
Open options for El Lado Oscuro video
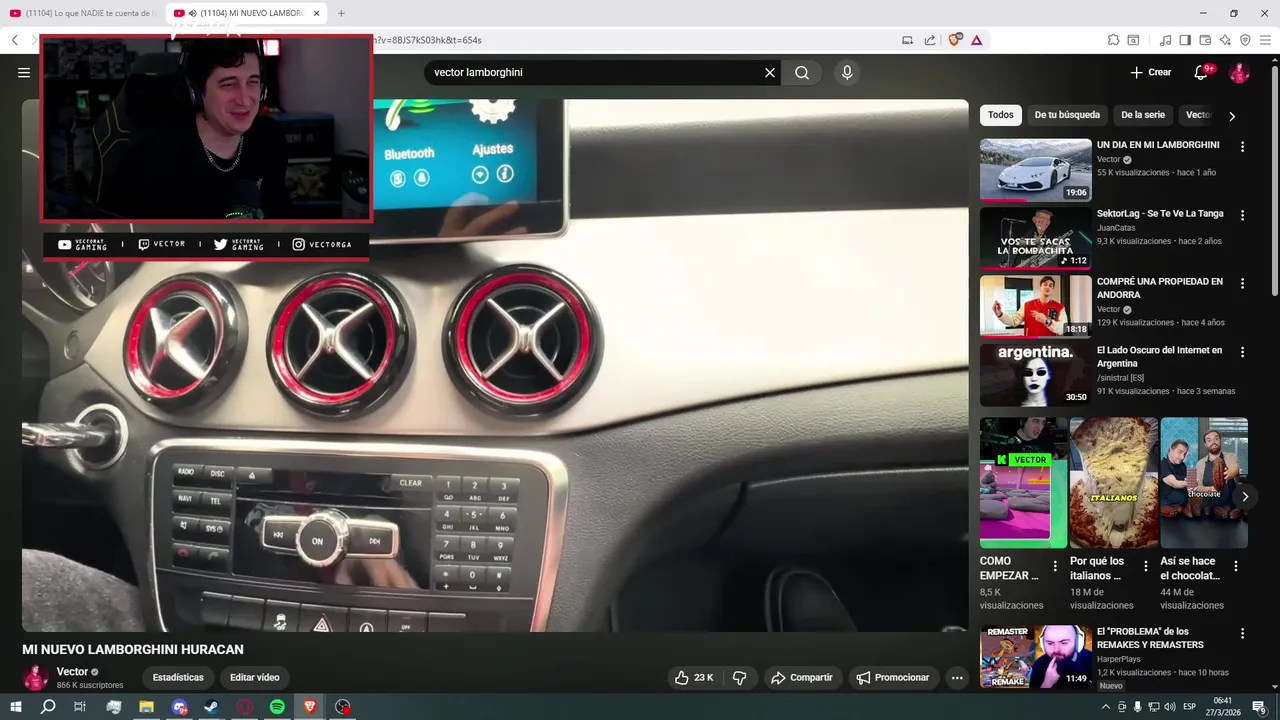click(x=1242, y=352)
